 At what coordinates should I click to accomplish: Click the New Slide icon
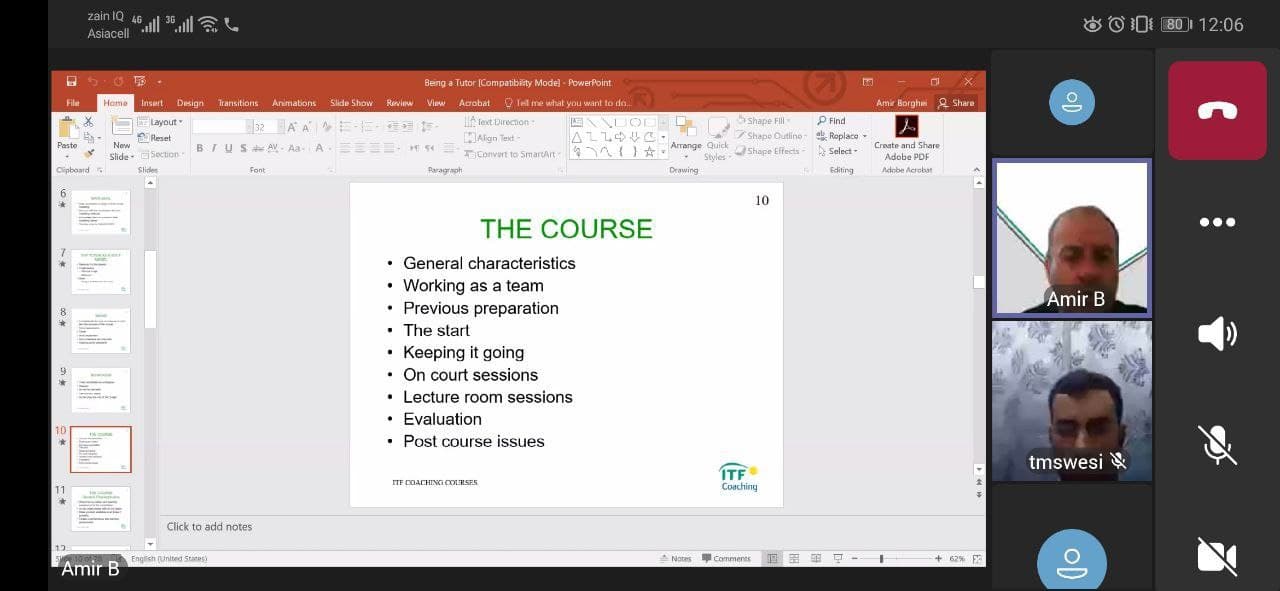pyautogui.click(x=121, y=139)
